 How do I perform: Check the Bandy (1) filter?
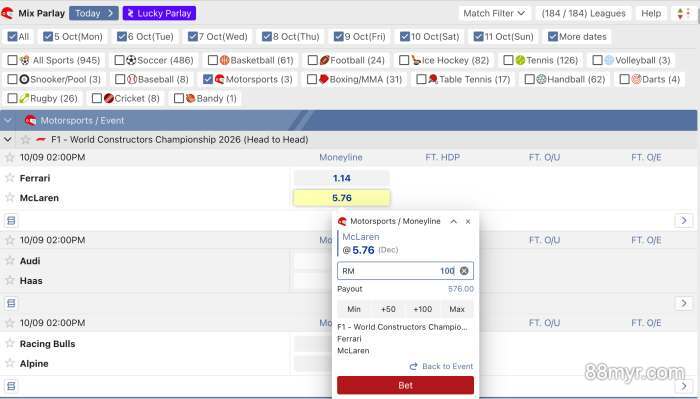pyautogui.click(x=179, y=98)
